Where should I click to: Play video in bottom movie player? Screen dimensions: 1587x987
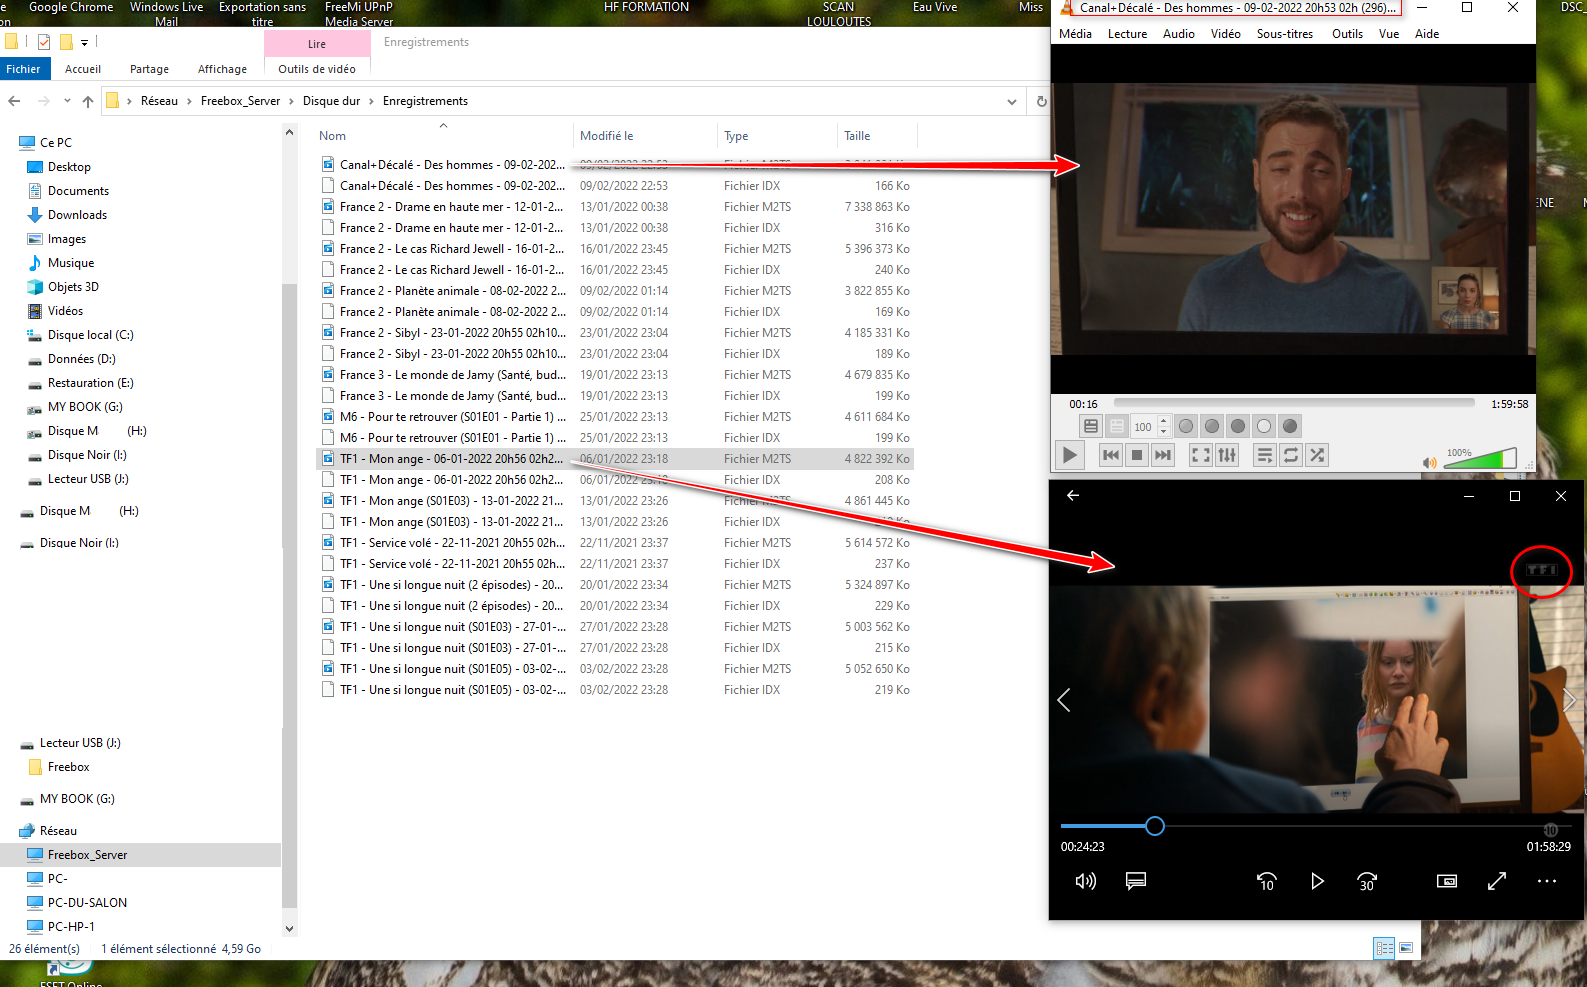coord(1317,881)
